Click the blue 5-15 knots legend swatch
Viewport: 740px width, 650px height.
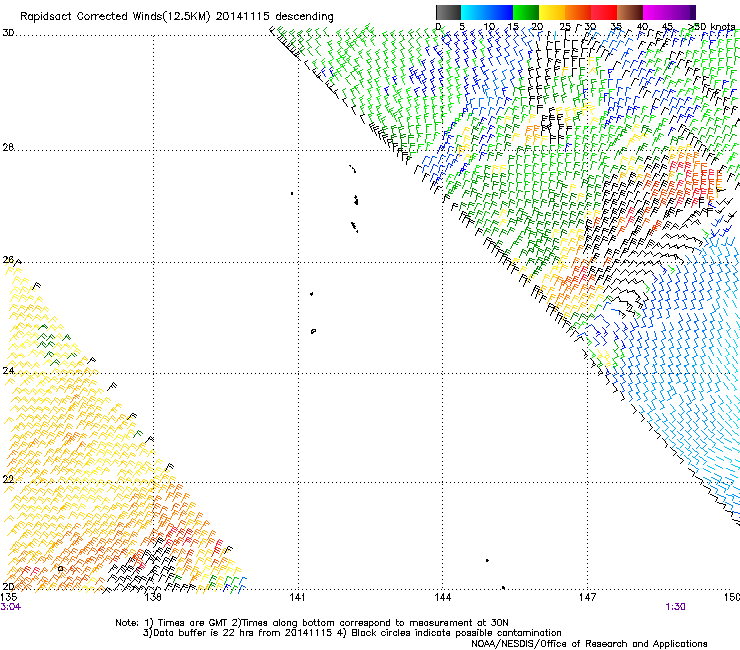tap(487, 12)
